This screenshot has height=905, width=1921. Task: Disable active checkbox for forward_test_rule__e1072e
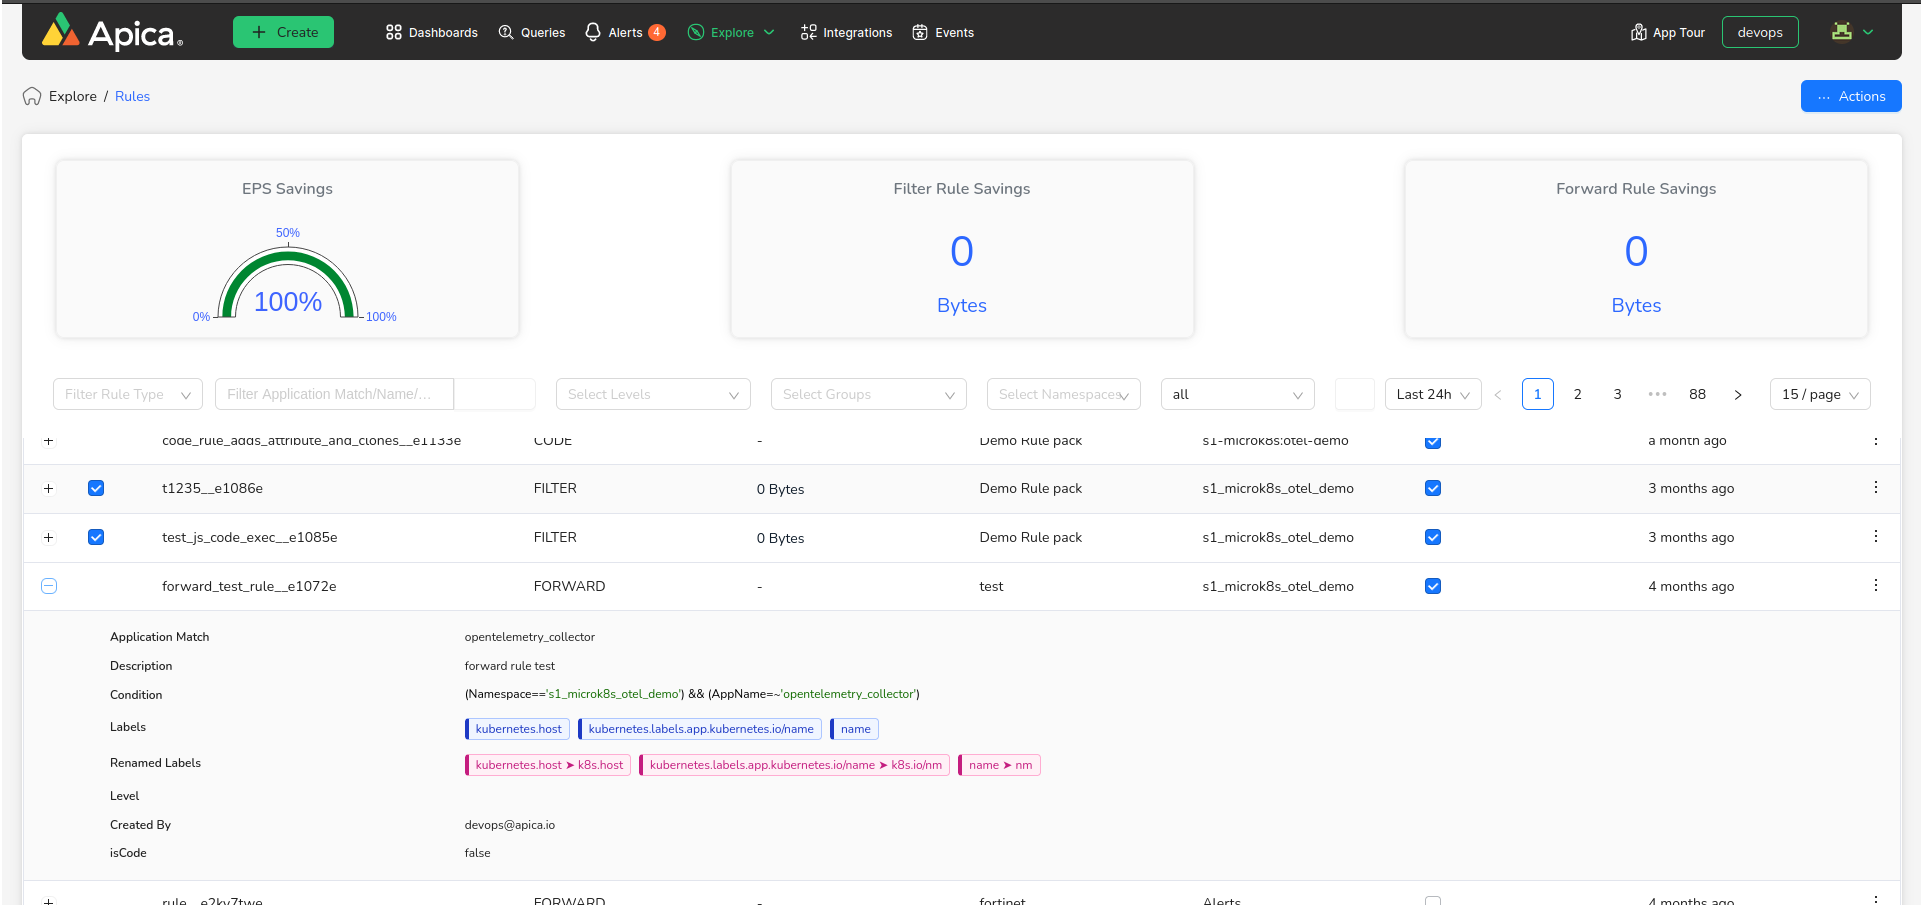tap(1432, 586)
